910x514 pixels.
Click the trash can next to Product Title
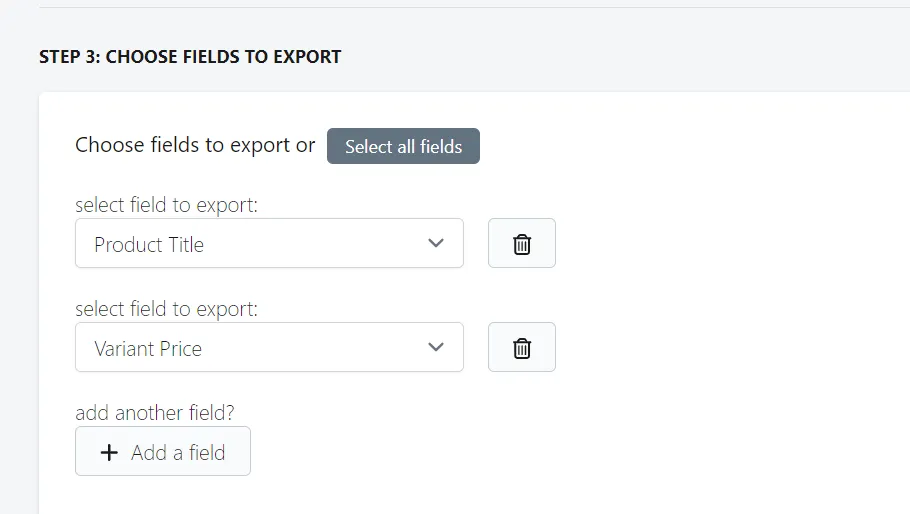(x=522, y=244)
